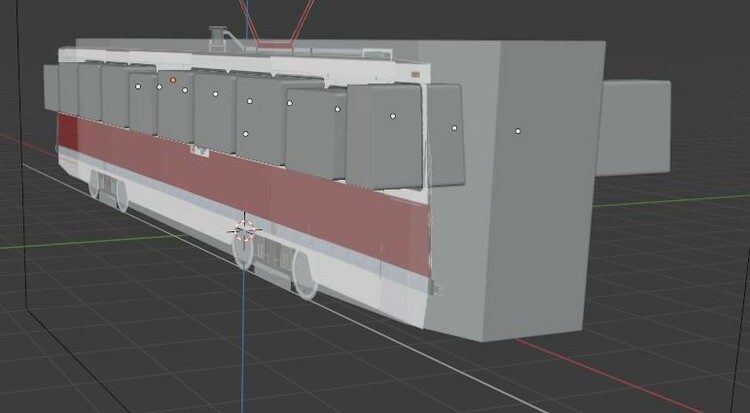Screen dimensions: 750x413
Task: Click the small orange rectangle marker on the roof edge
Action: 416,75
